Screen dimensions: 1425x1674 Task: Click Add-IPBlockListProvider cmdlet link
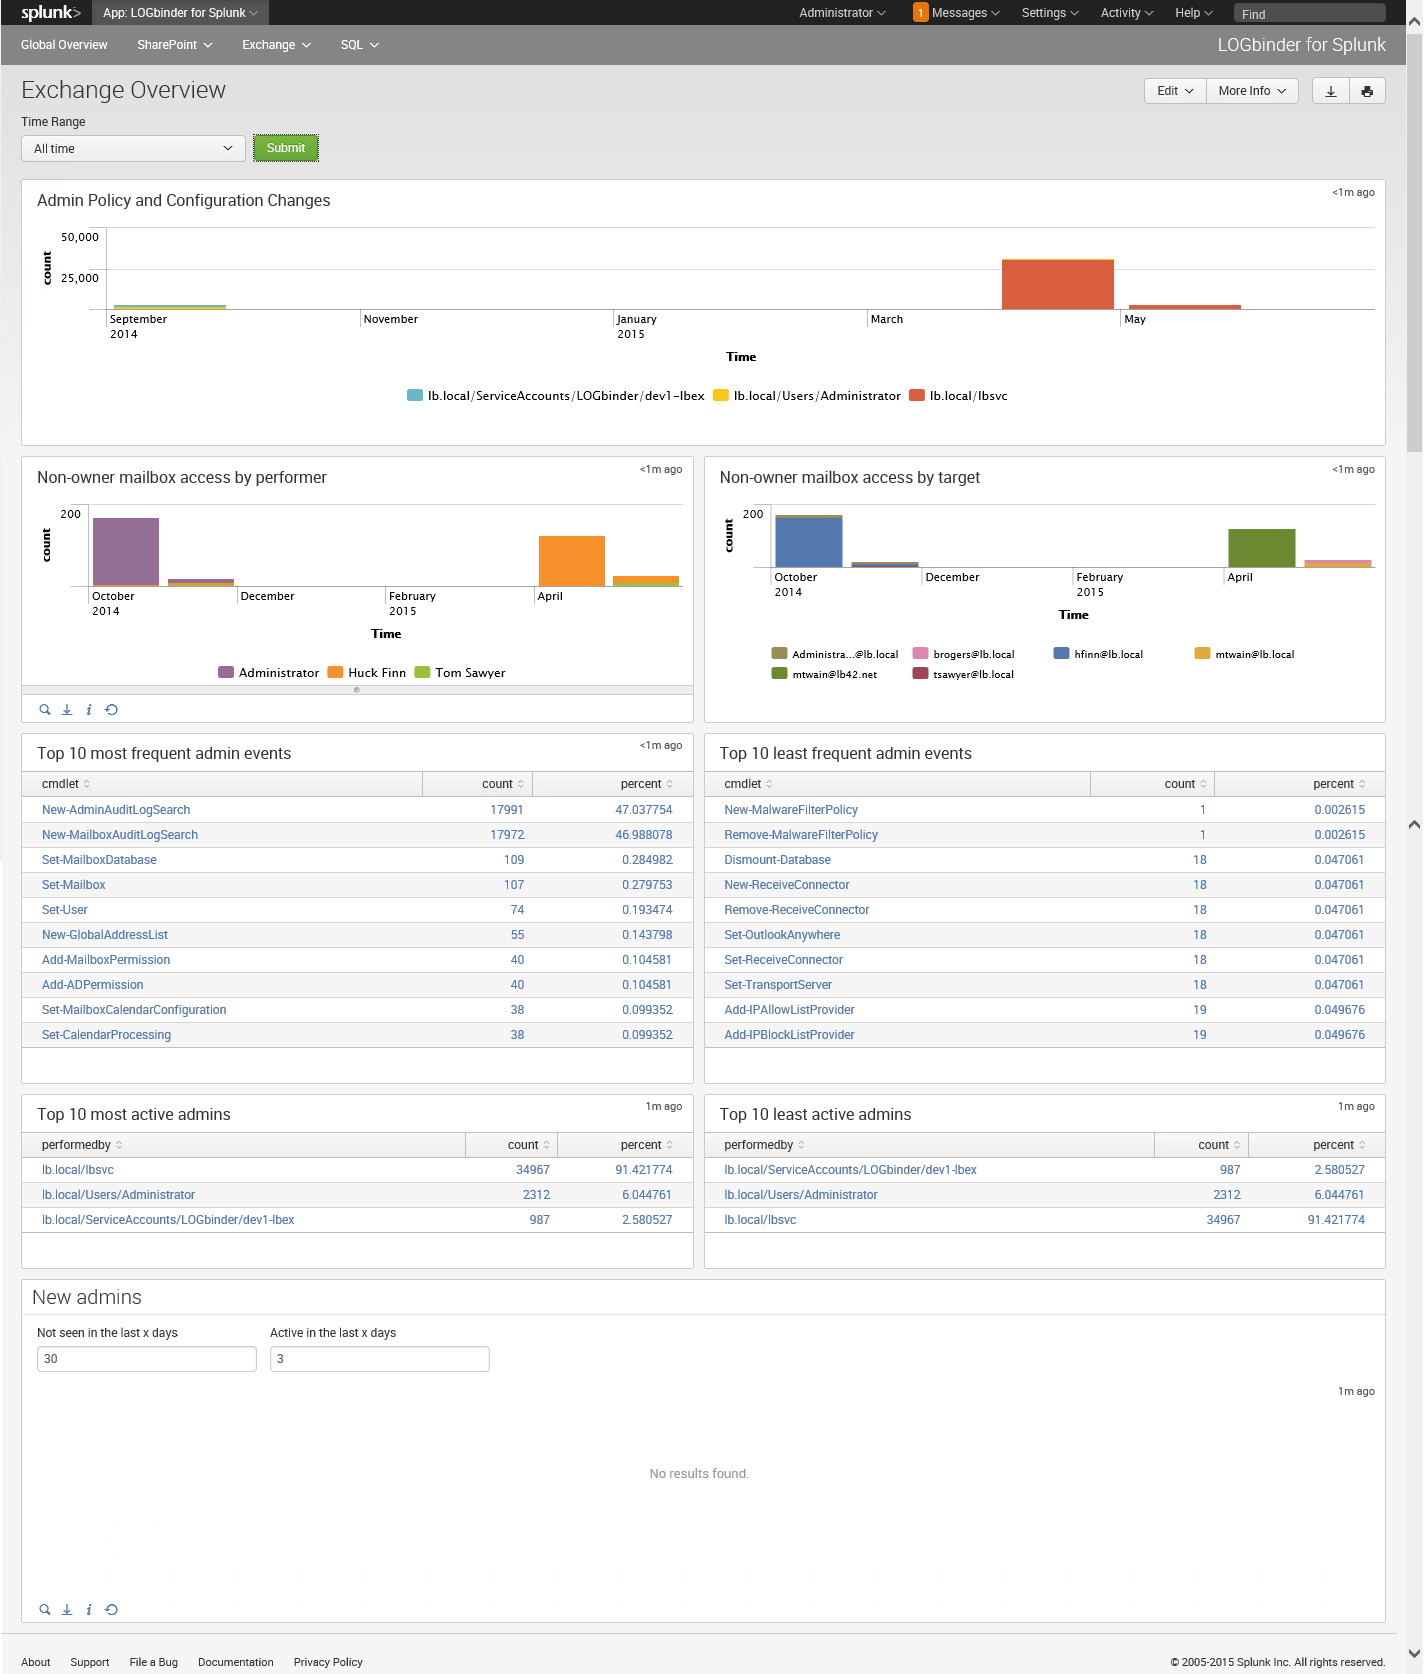pyautogui.click(x=789, y=1035)
